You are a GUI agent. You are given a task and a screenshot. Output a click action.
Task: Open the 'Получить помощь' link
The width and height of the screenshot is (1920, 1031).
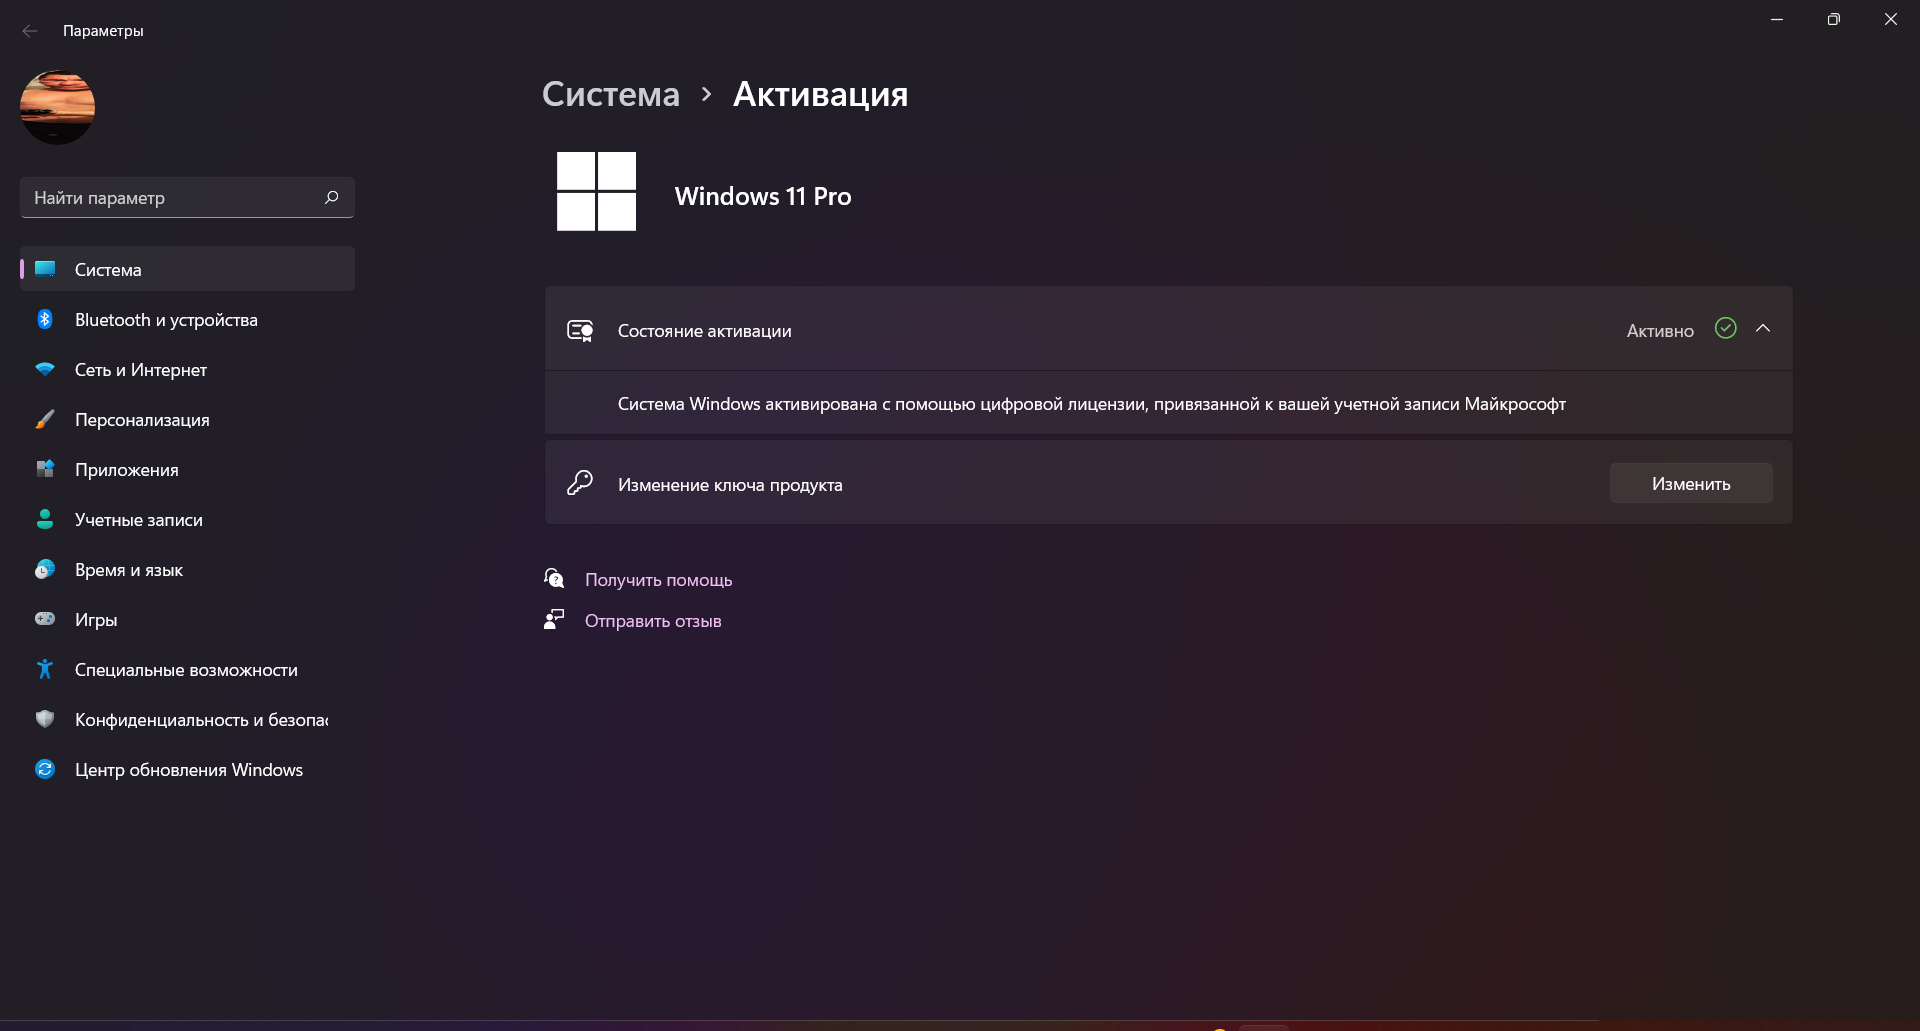(658, 580)
